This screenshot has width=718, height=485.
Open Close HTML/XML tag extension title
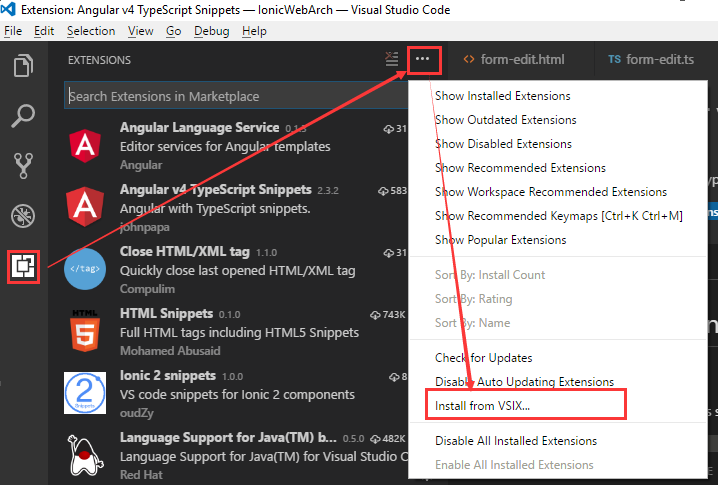185,251
